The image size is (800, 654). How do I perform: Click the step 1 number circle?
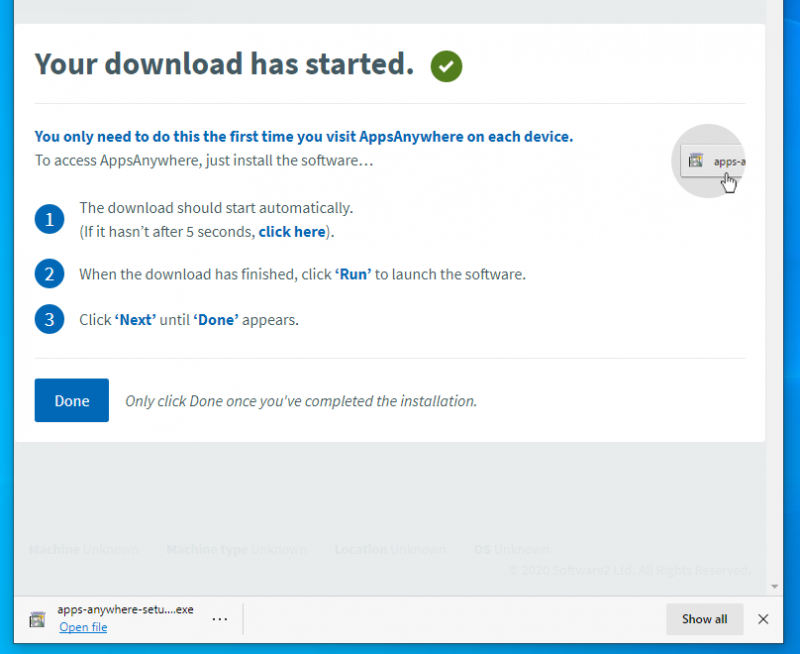click(49, 220)
